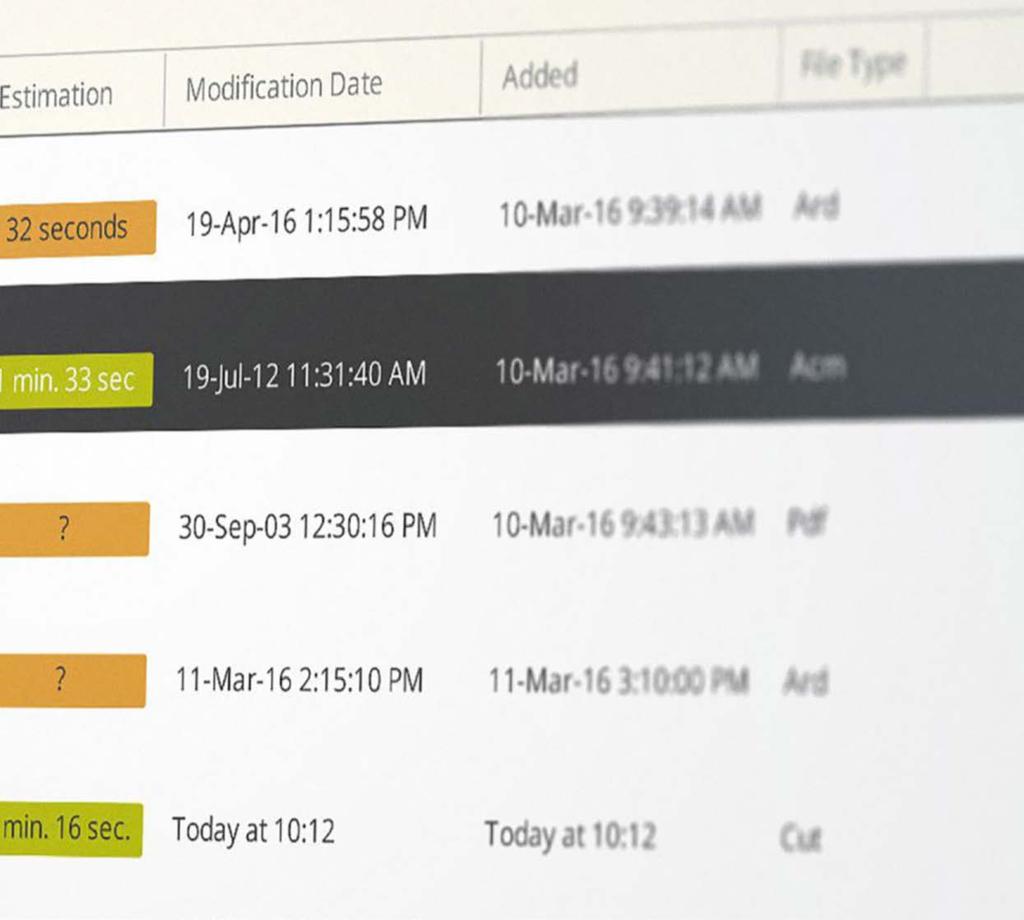Select the question mark badge beside 11-Mar-16 2:15:10 PM
The height and width of the screenshot is (920, 1024).
72,680
